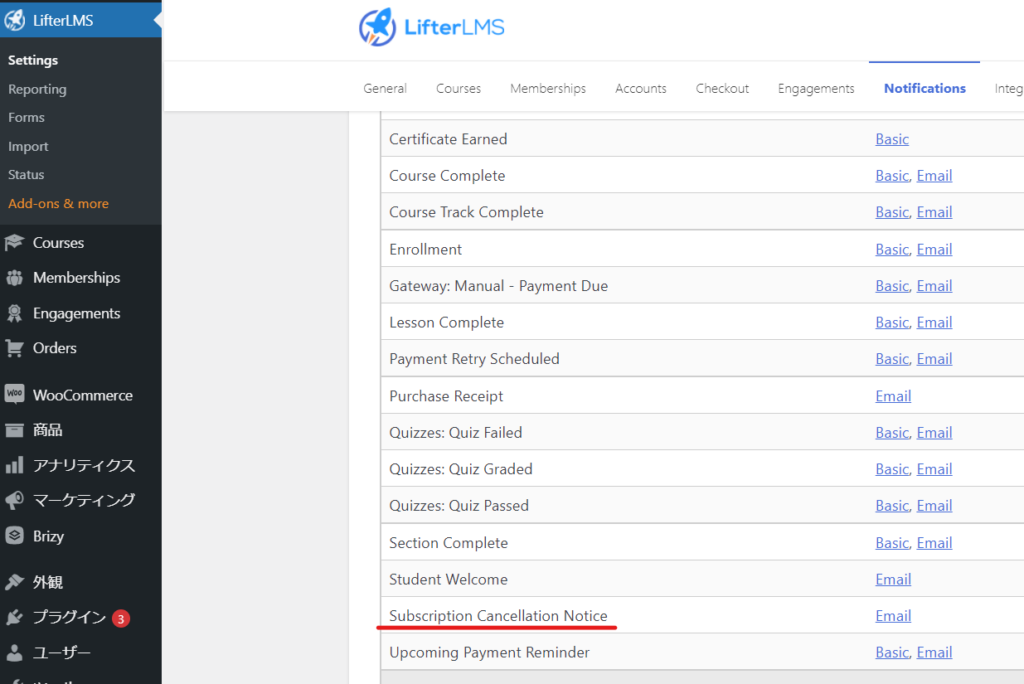Click the LifterLMS rocket icon in sidebar

[14, 20]
